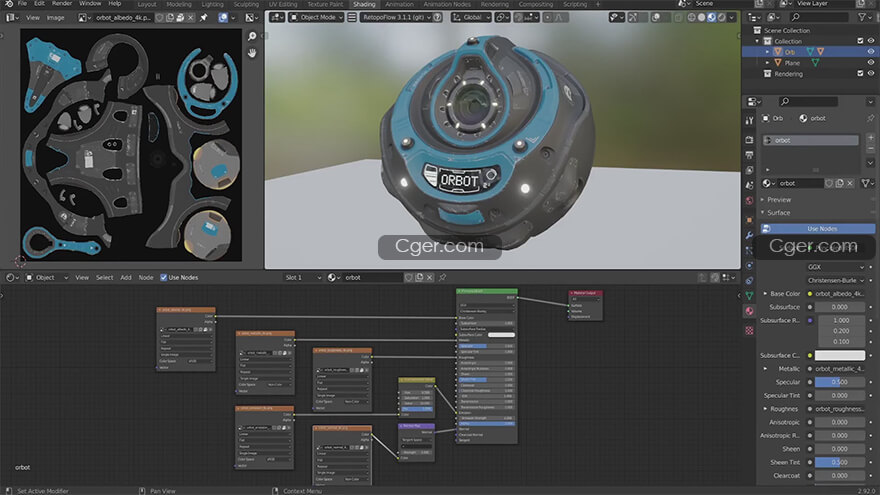The image size is (880, 495).
Task: Expand the Preview panel
Action: [x=777, y=200]
